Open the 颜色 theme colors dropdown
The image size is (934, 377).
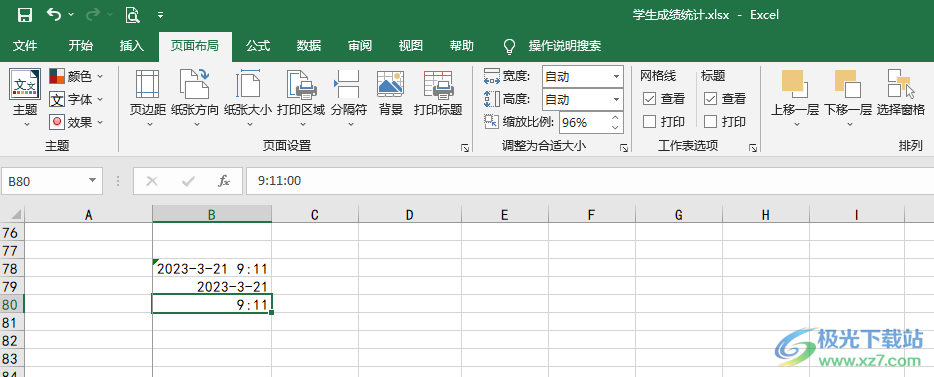pos(76,76)
